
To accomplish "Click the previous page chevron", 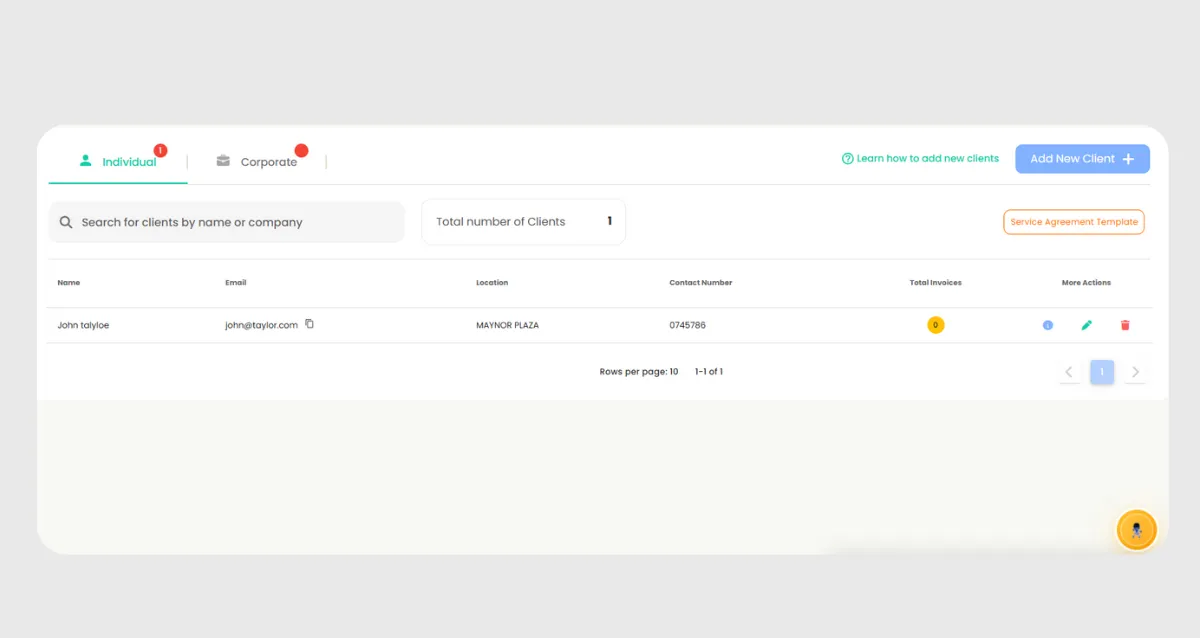I will click(1068, 371).
